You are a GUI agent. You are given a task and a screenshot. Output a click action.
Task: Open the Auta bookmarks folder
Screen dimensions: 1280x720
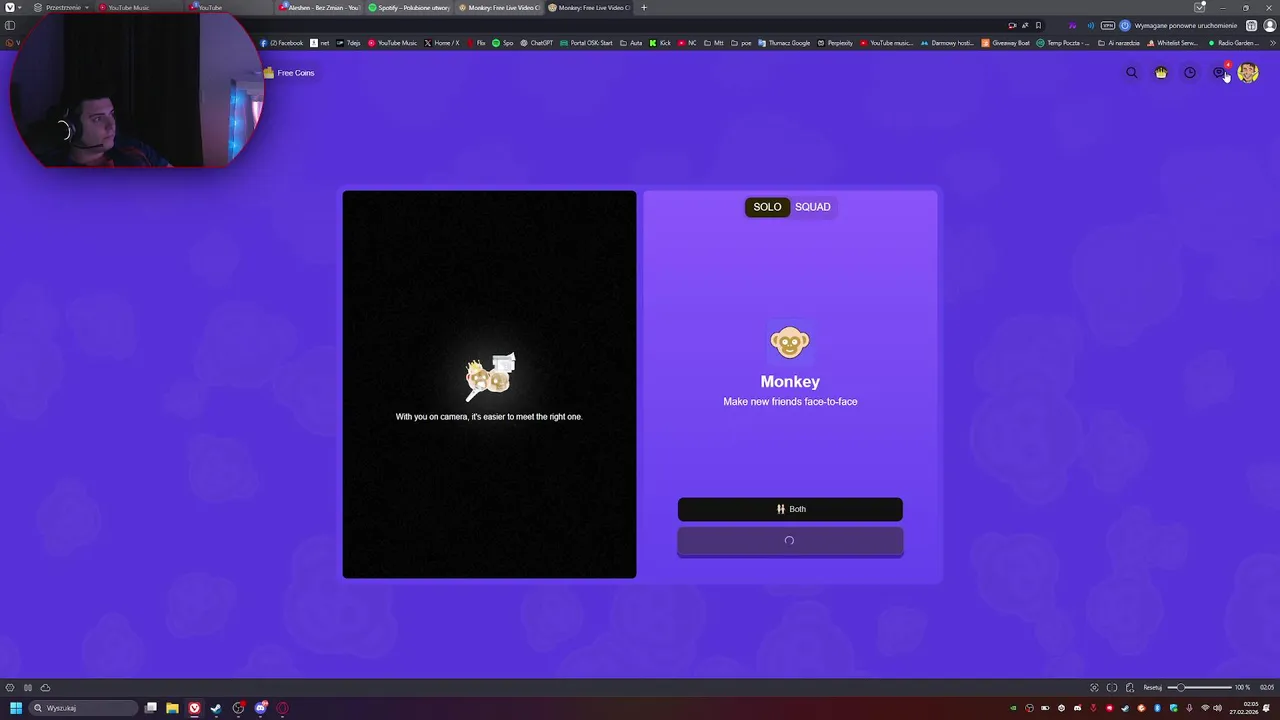click(631, 43)
